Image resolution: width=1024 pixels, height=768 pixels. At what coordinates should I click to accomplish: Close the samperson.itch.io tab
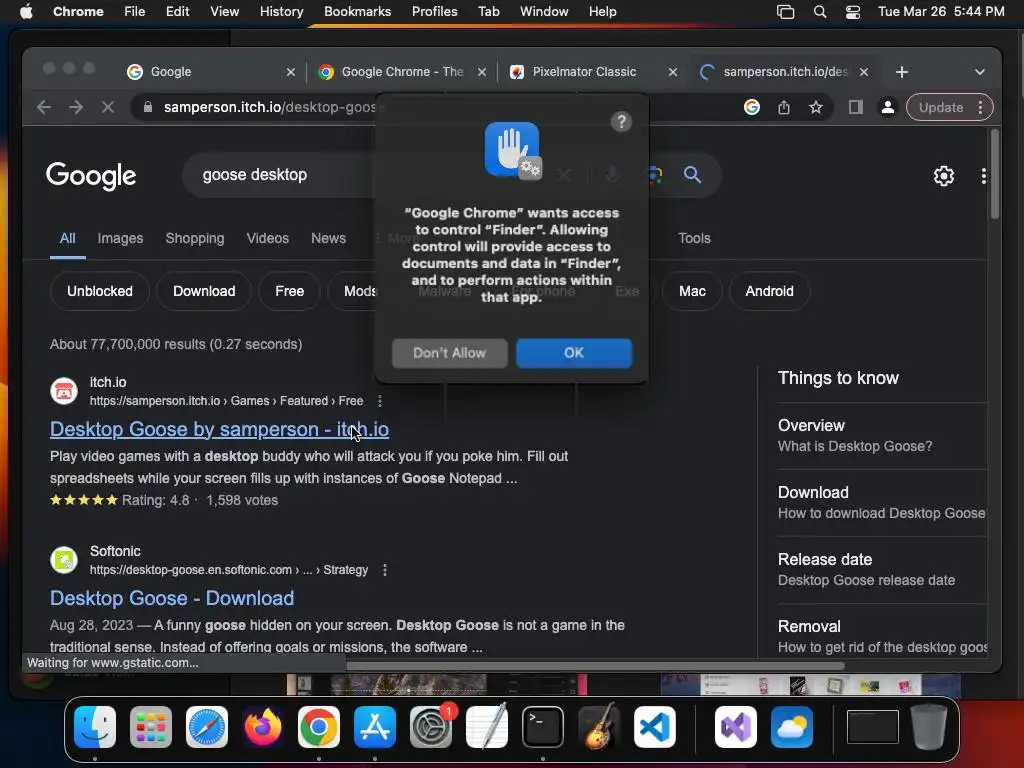coord(863,72)
